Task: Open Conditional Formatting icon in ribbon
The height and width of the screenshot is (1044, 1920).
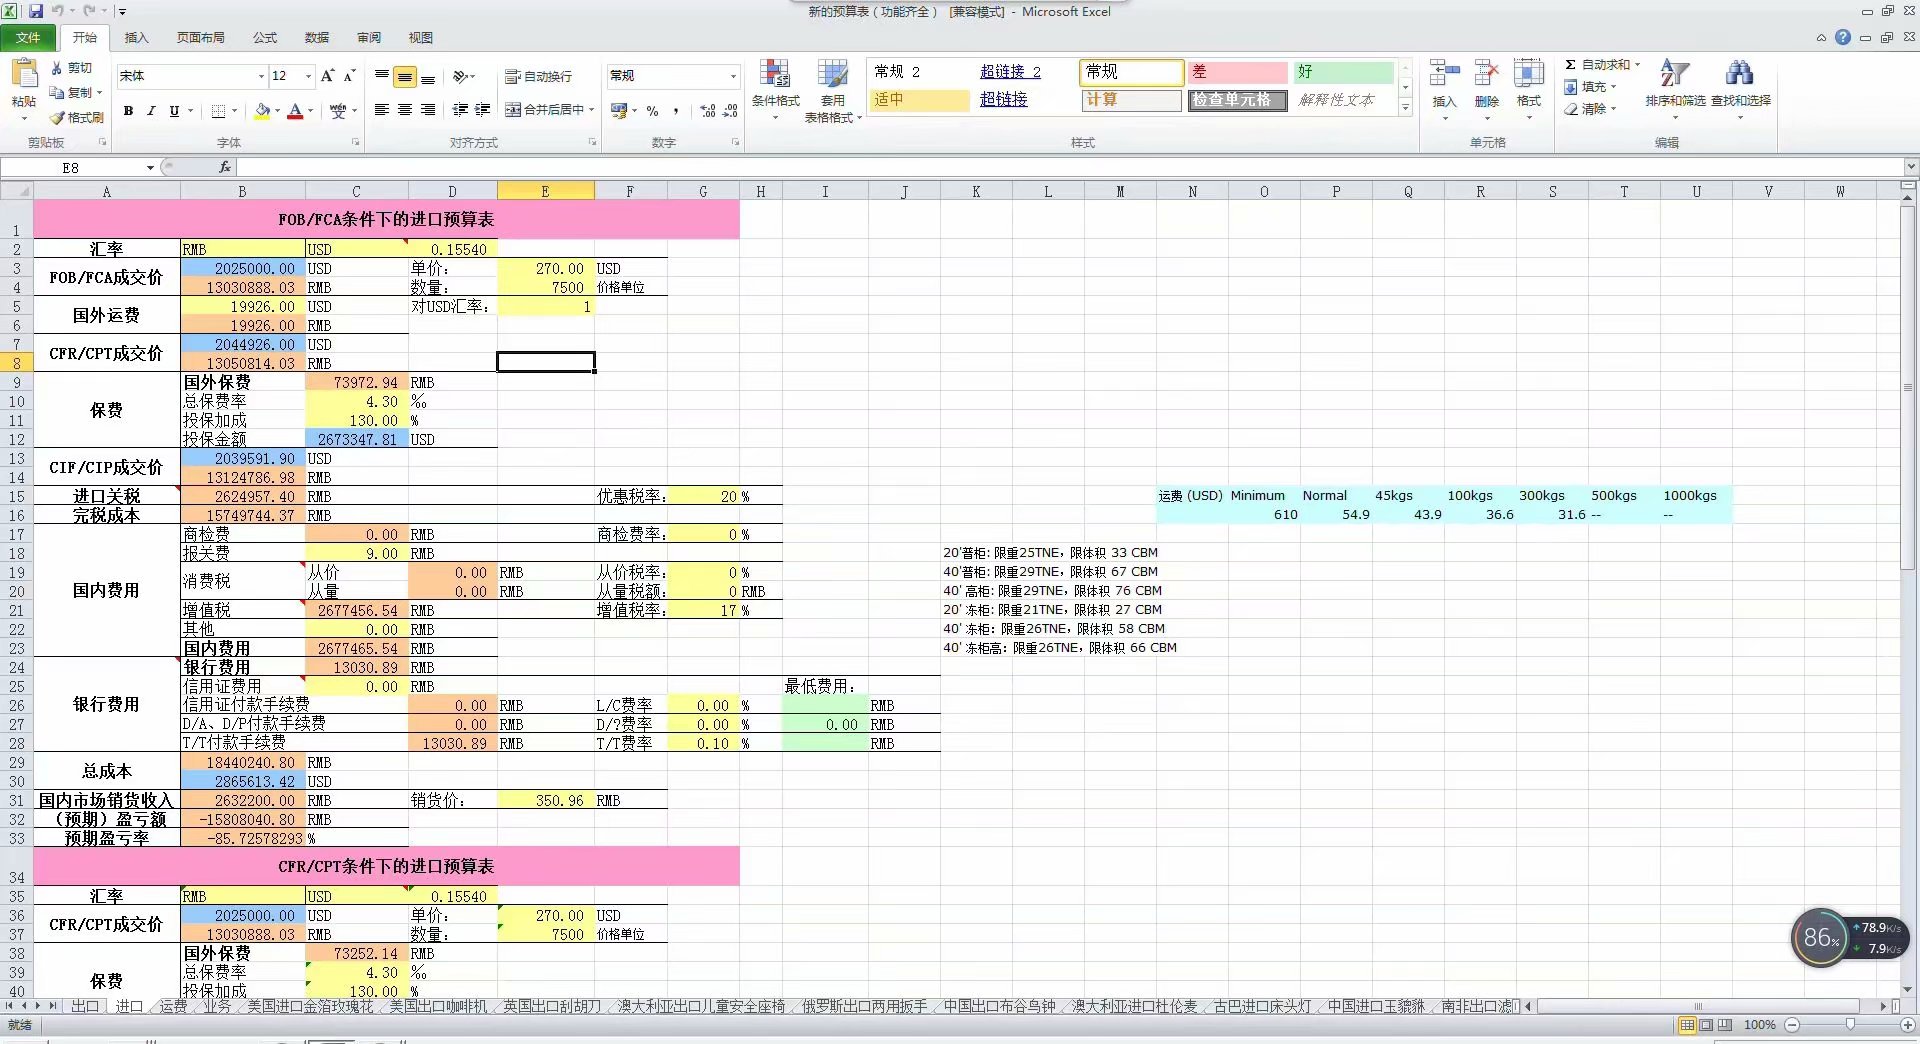Action: [775, 76]
